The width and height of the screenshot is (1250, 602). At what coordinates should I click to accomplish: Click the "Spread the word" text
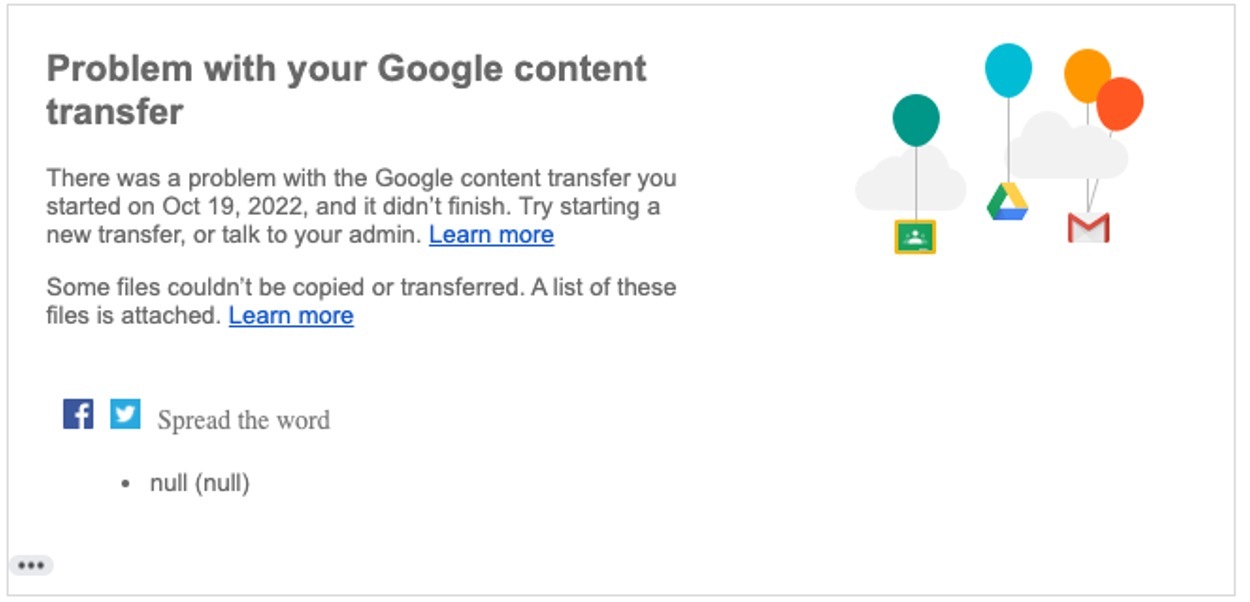coord(243,420)
